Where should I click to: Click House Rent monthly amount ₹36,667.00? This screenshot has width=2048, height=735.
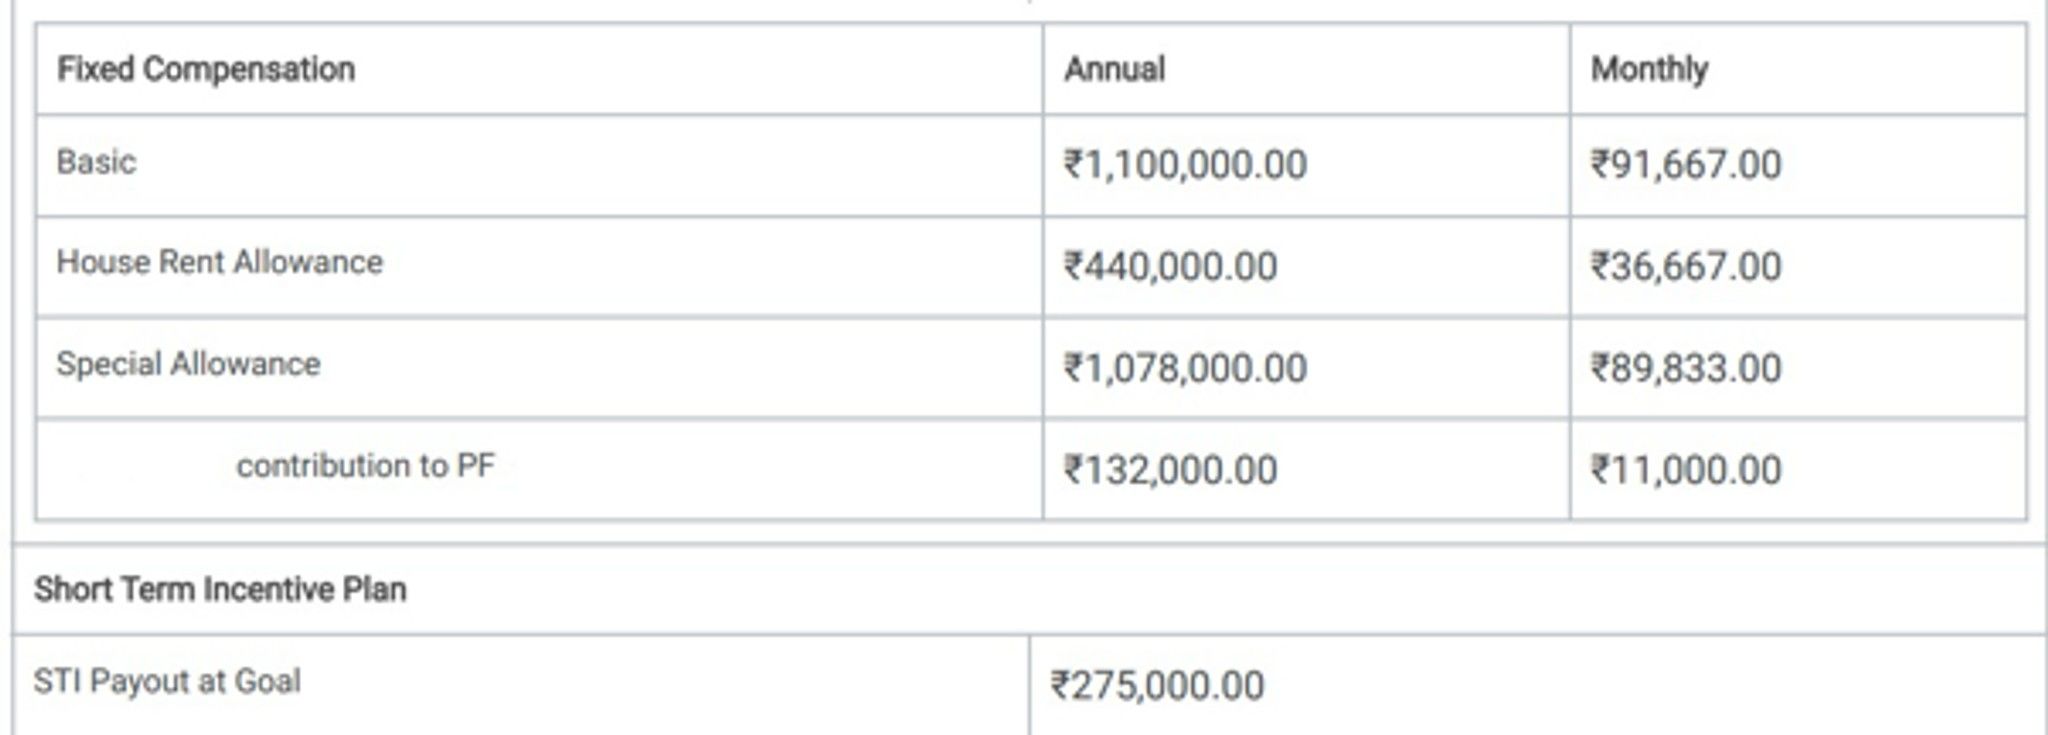point(1686,267)
